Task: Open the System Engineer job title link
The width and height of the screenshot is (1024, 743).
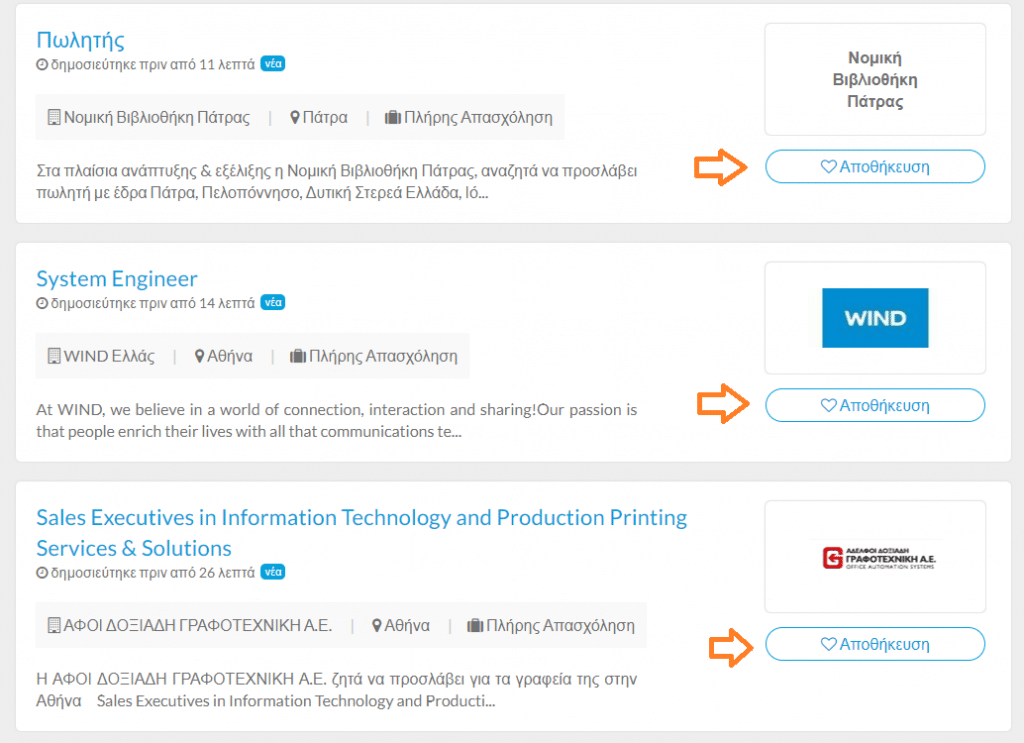Action: pyautogui.click(x=117, y=279)
